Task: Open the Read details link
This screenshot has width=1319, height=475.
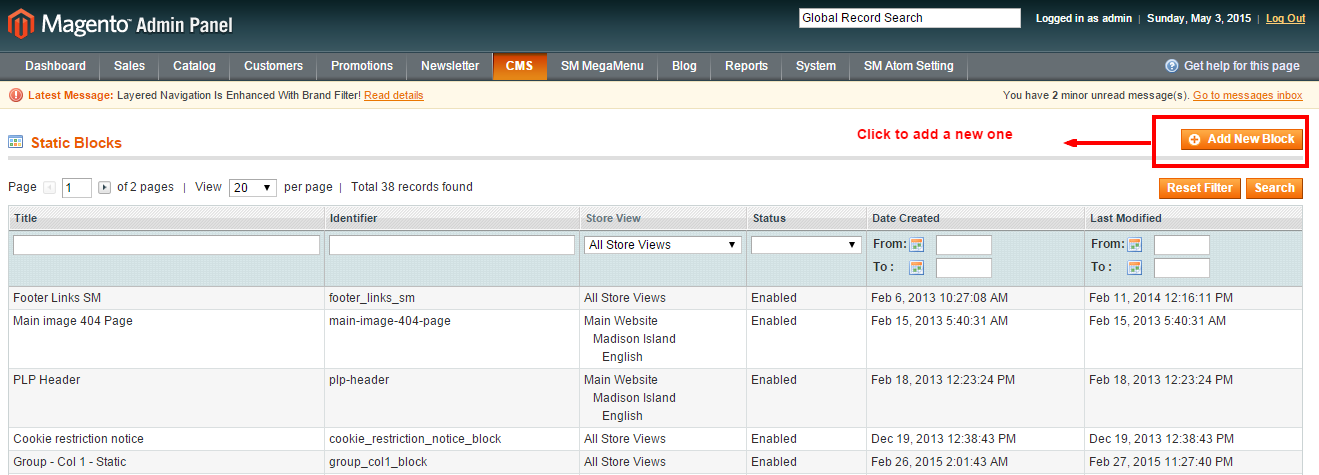Action: [x=393, y=95]
